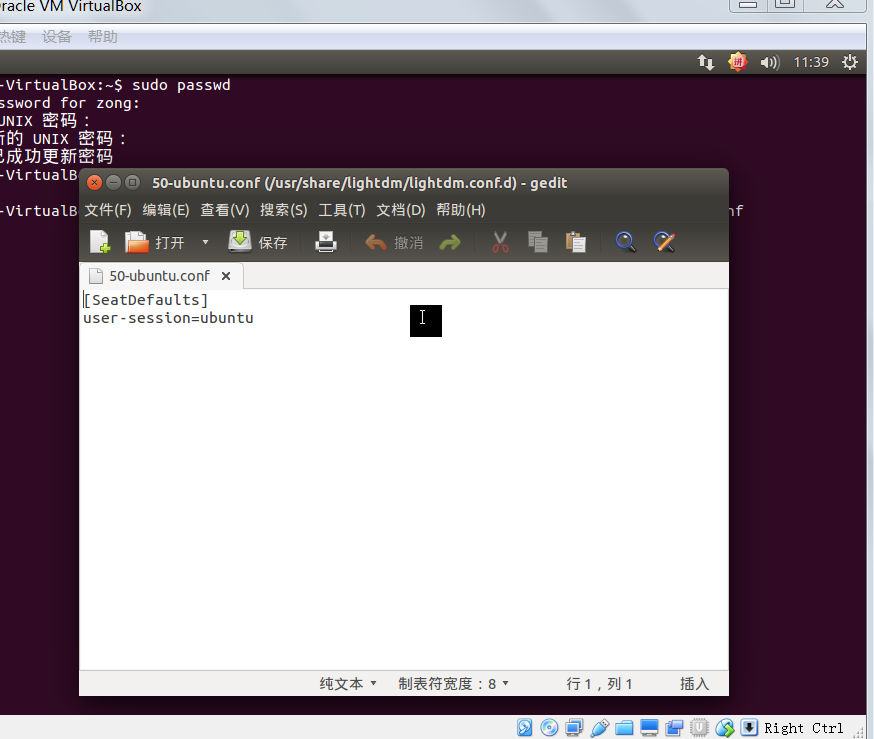Open VirtualBox 设备 menu
This screenshot has height=739, width=874.
(57, 37)
